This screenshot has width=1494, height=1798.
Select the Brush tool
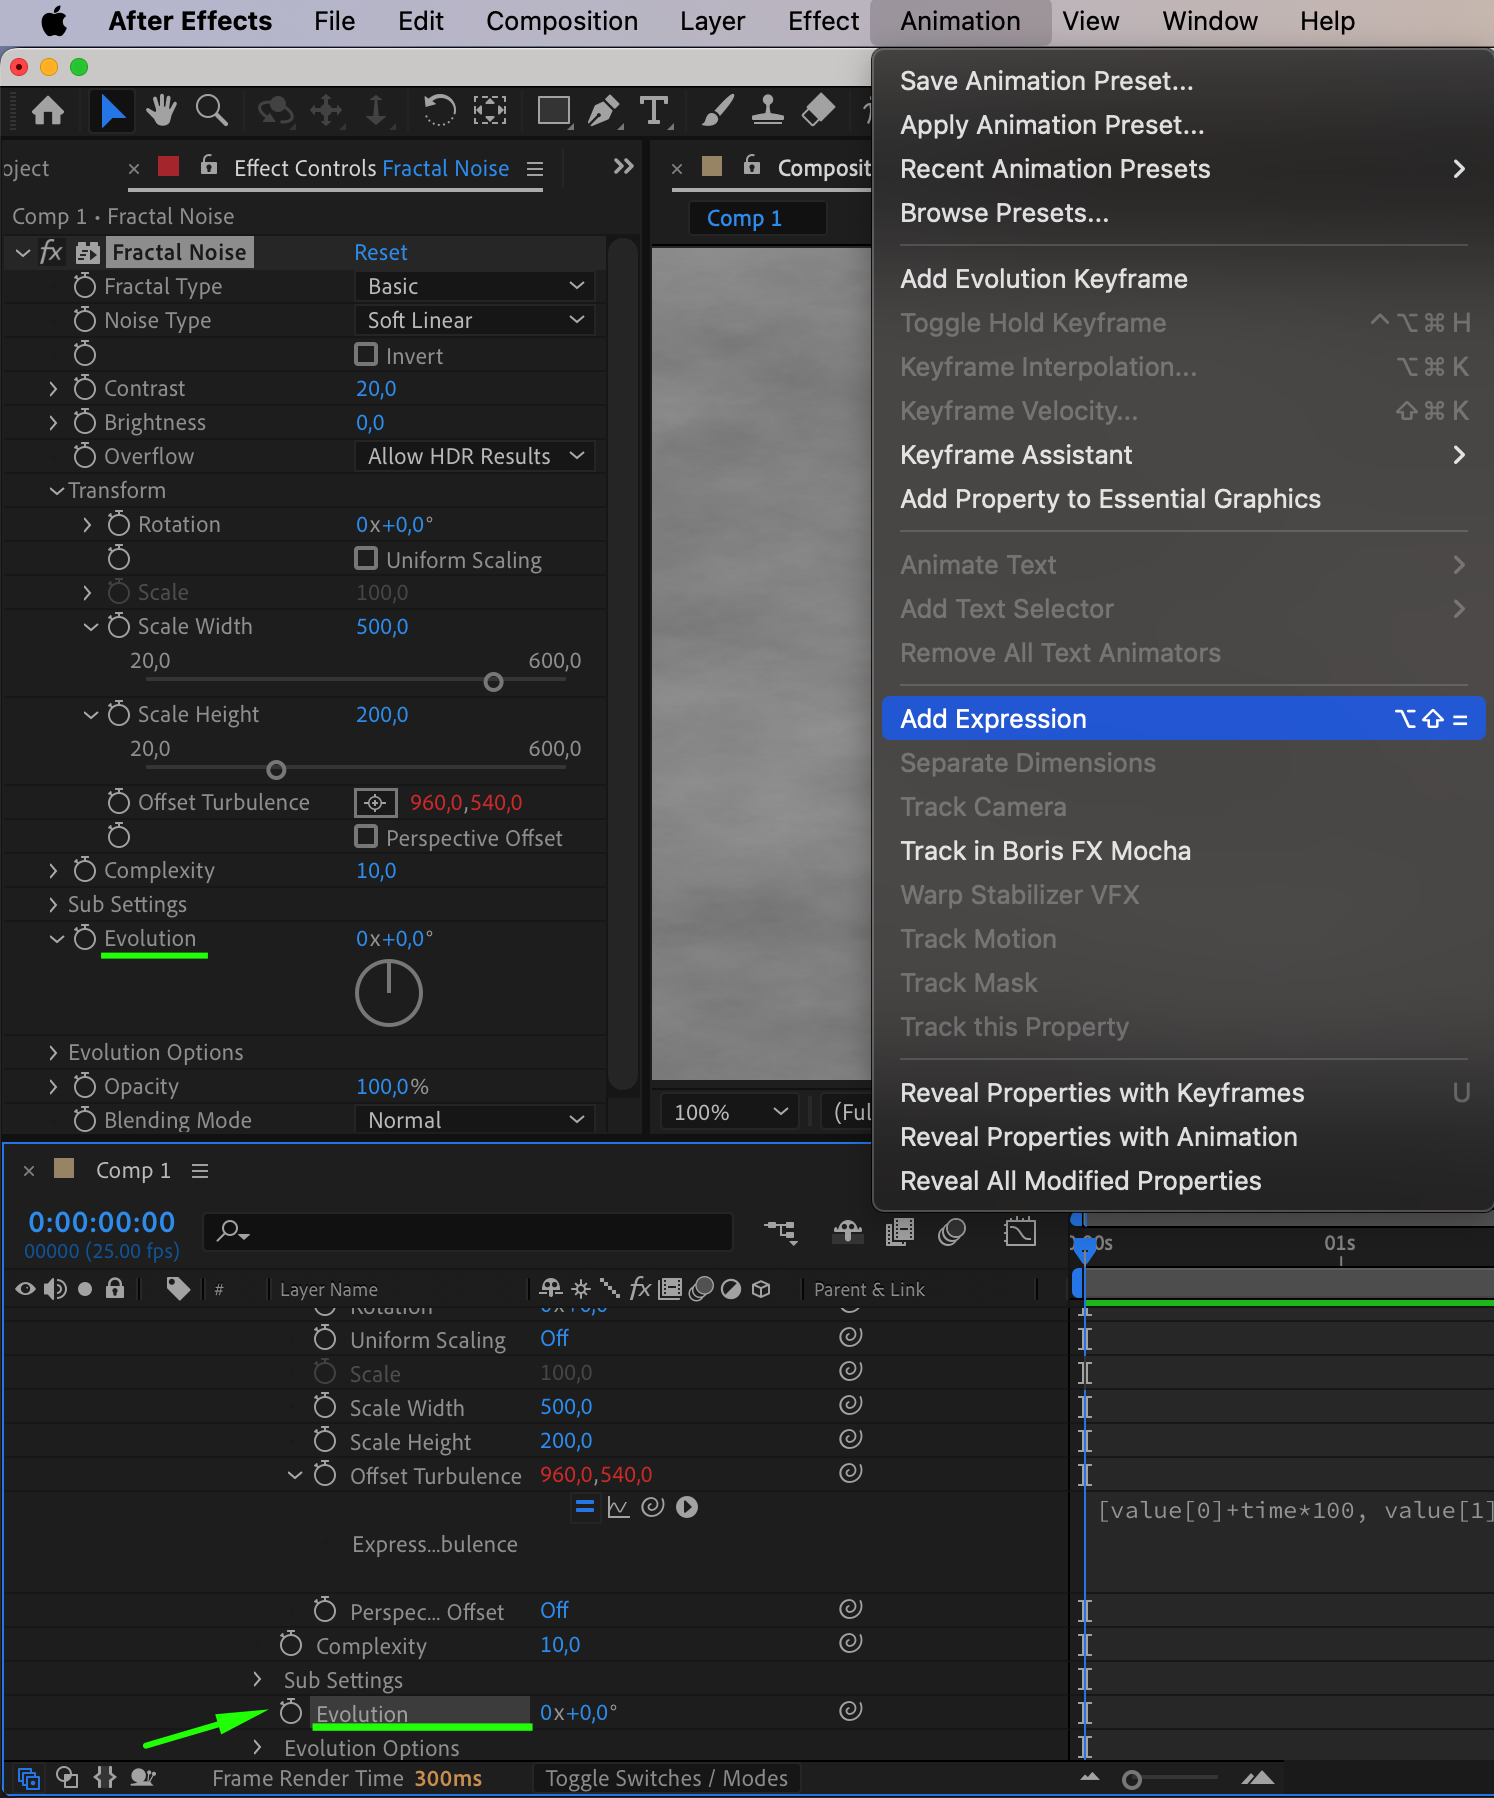coord(717,110)
